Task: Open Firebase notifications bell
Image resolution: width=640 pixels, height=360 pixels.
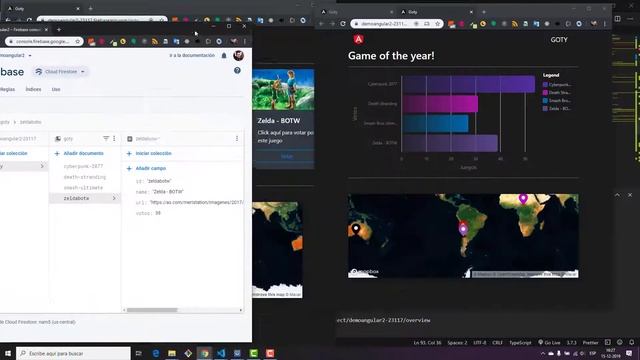Action: pyautogui.click(x=224, y=56)
